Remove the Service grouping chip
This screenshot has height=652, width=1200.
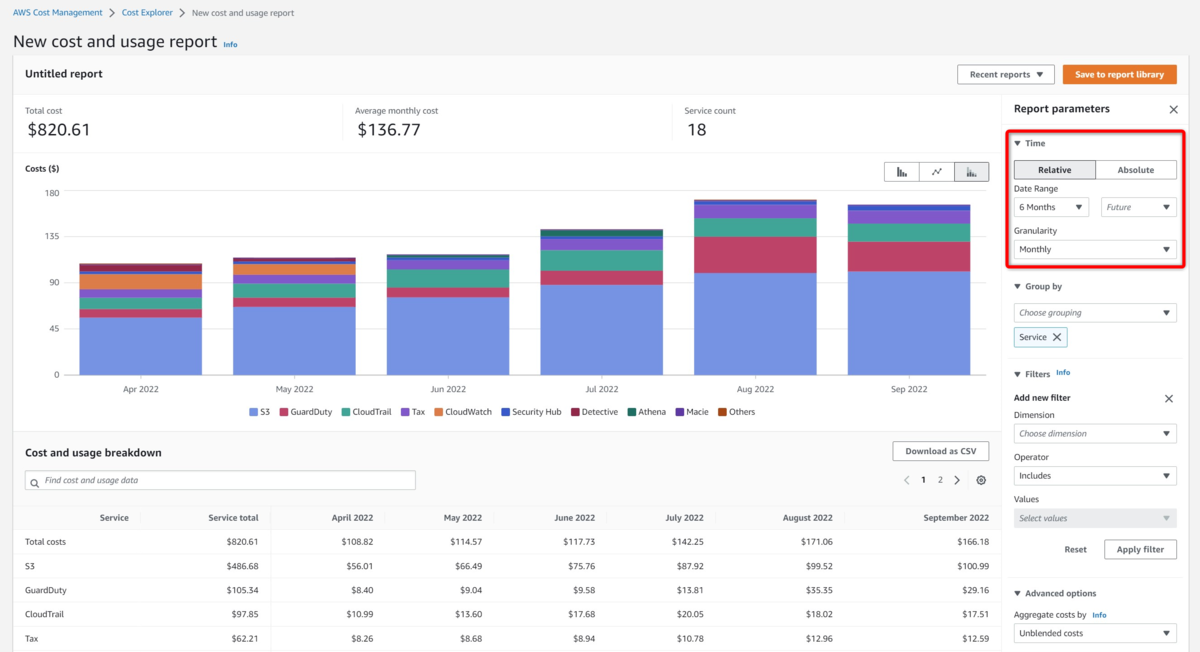pos(1058,337)
